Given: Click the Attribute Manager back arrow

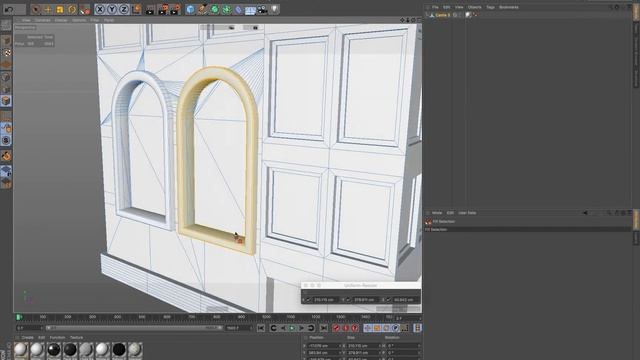Looking at the screenshot, I should point(585,213).
